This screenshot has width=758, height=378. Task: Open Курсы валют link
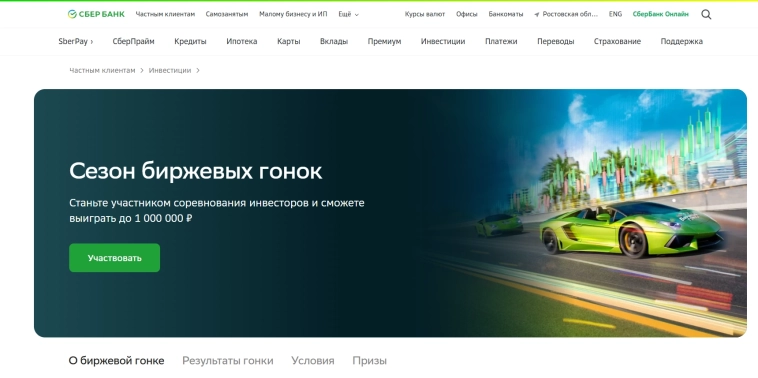tap(425, 15)
